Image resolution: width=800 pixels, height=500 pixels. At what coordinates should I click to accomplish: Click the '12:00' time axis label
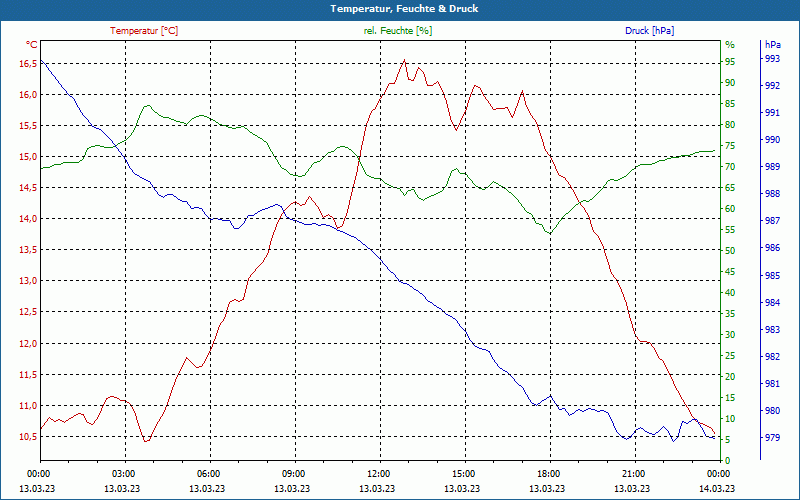tap(378, 474)
